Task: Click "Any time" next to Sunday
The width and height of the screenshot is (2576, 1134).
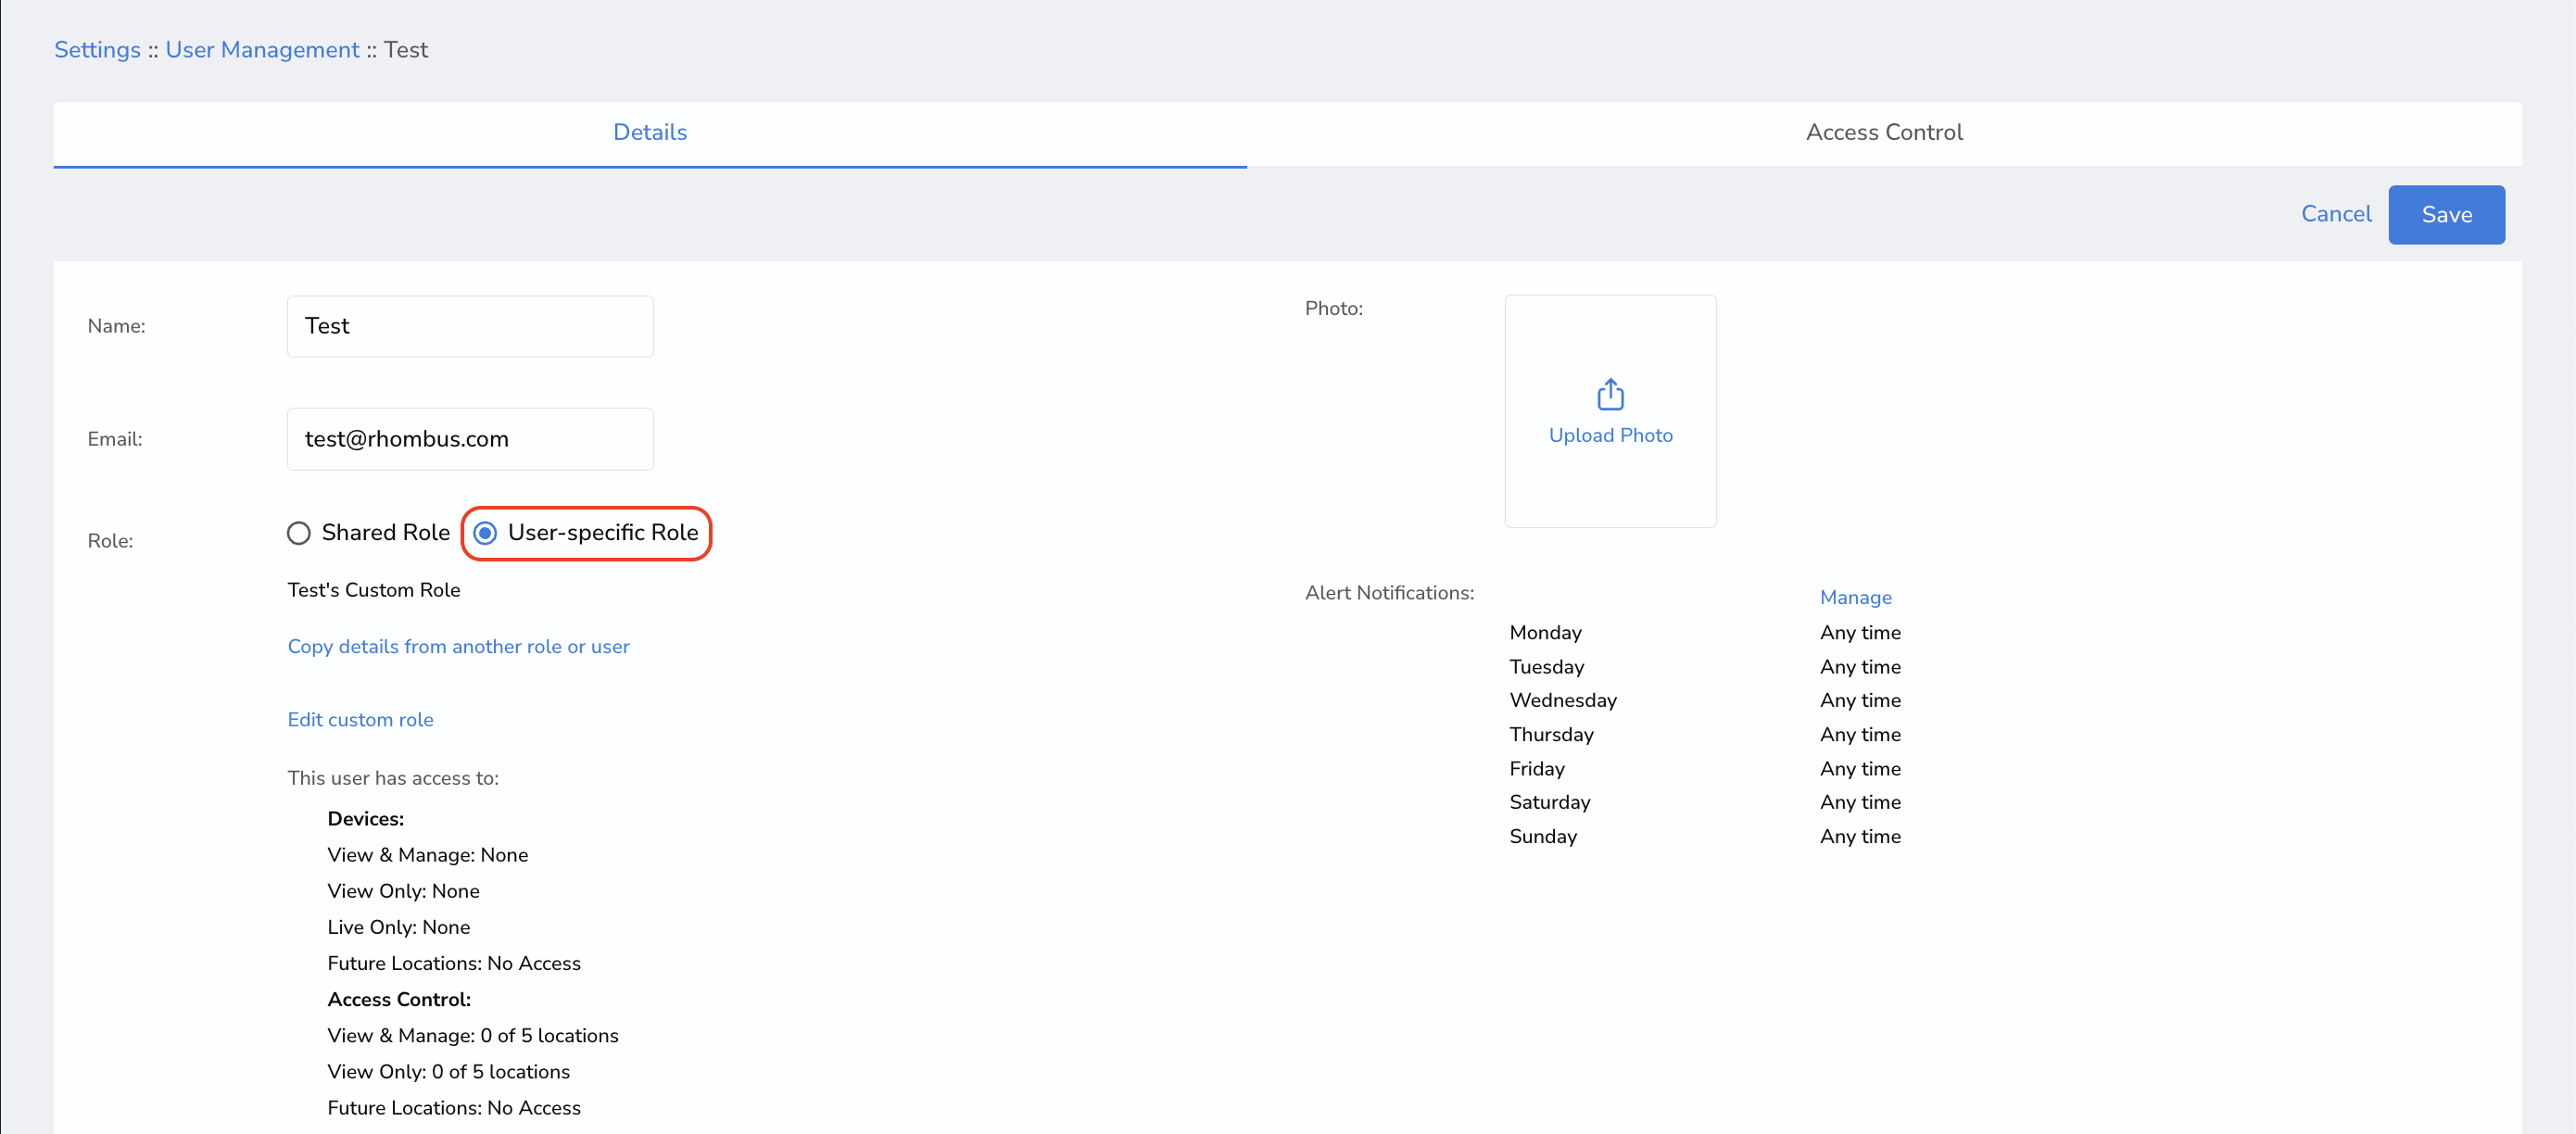Action: point(1860,837)
